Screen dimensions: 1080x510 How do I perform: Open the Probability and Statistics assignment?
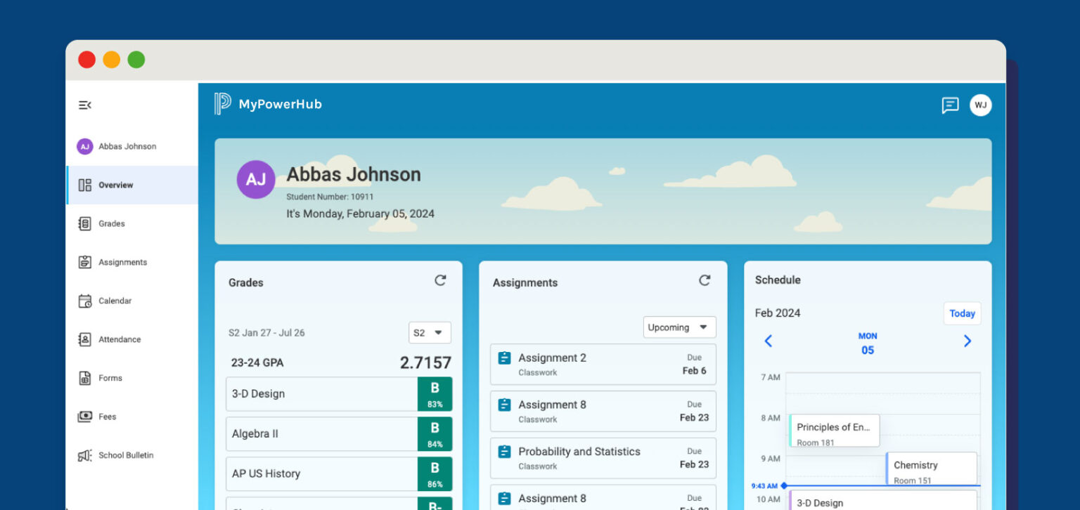tap(603, 458)
